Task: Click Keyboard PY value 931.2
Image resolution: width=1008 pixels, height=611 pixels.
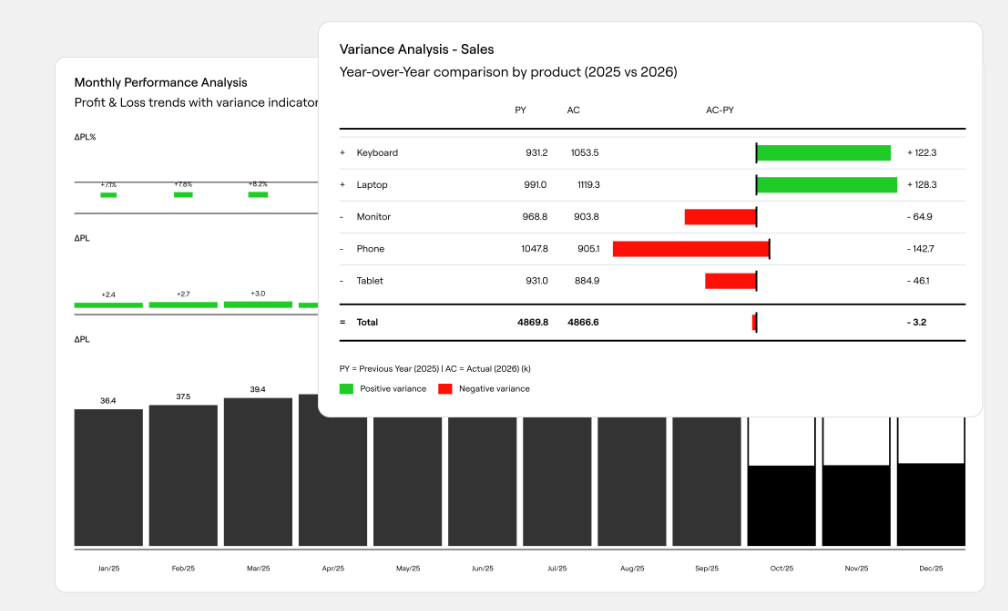Action: point(536,153)
